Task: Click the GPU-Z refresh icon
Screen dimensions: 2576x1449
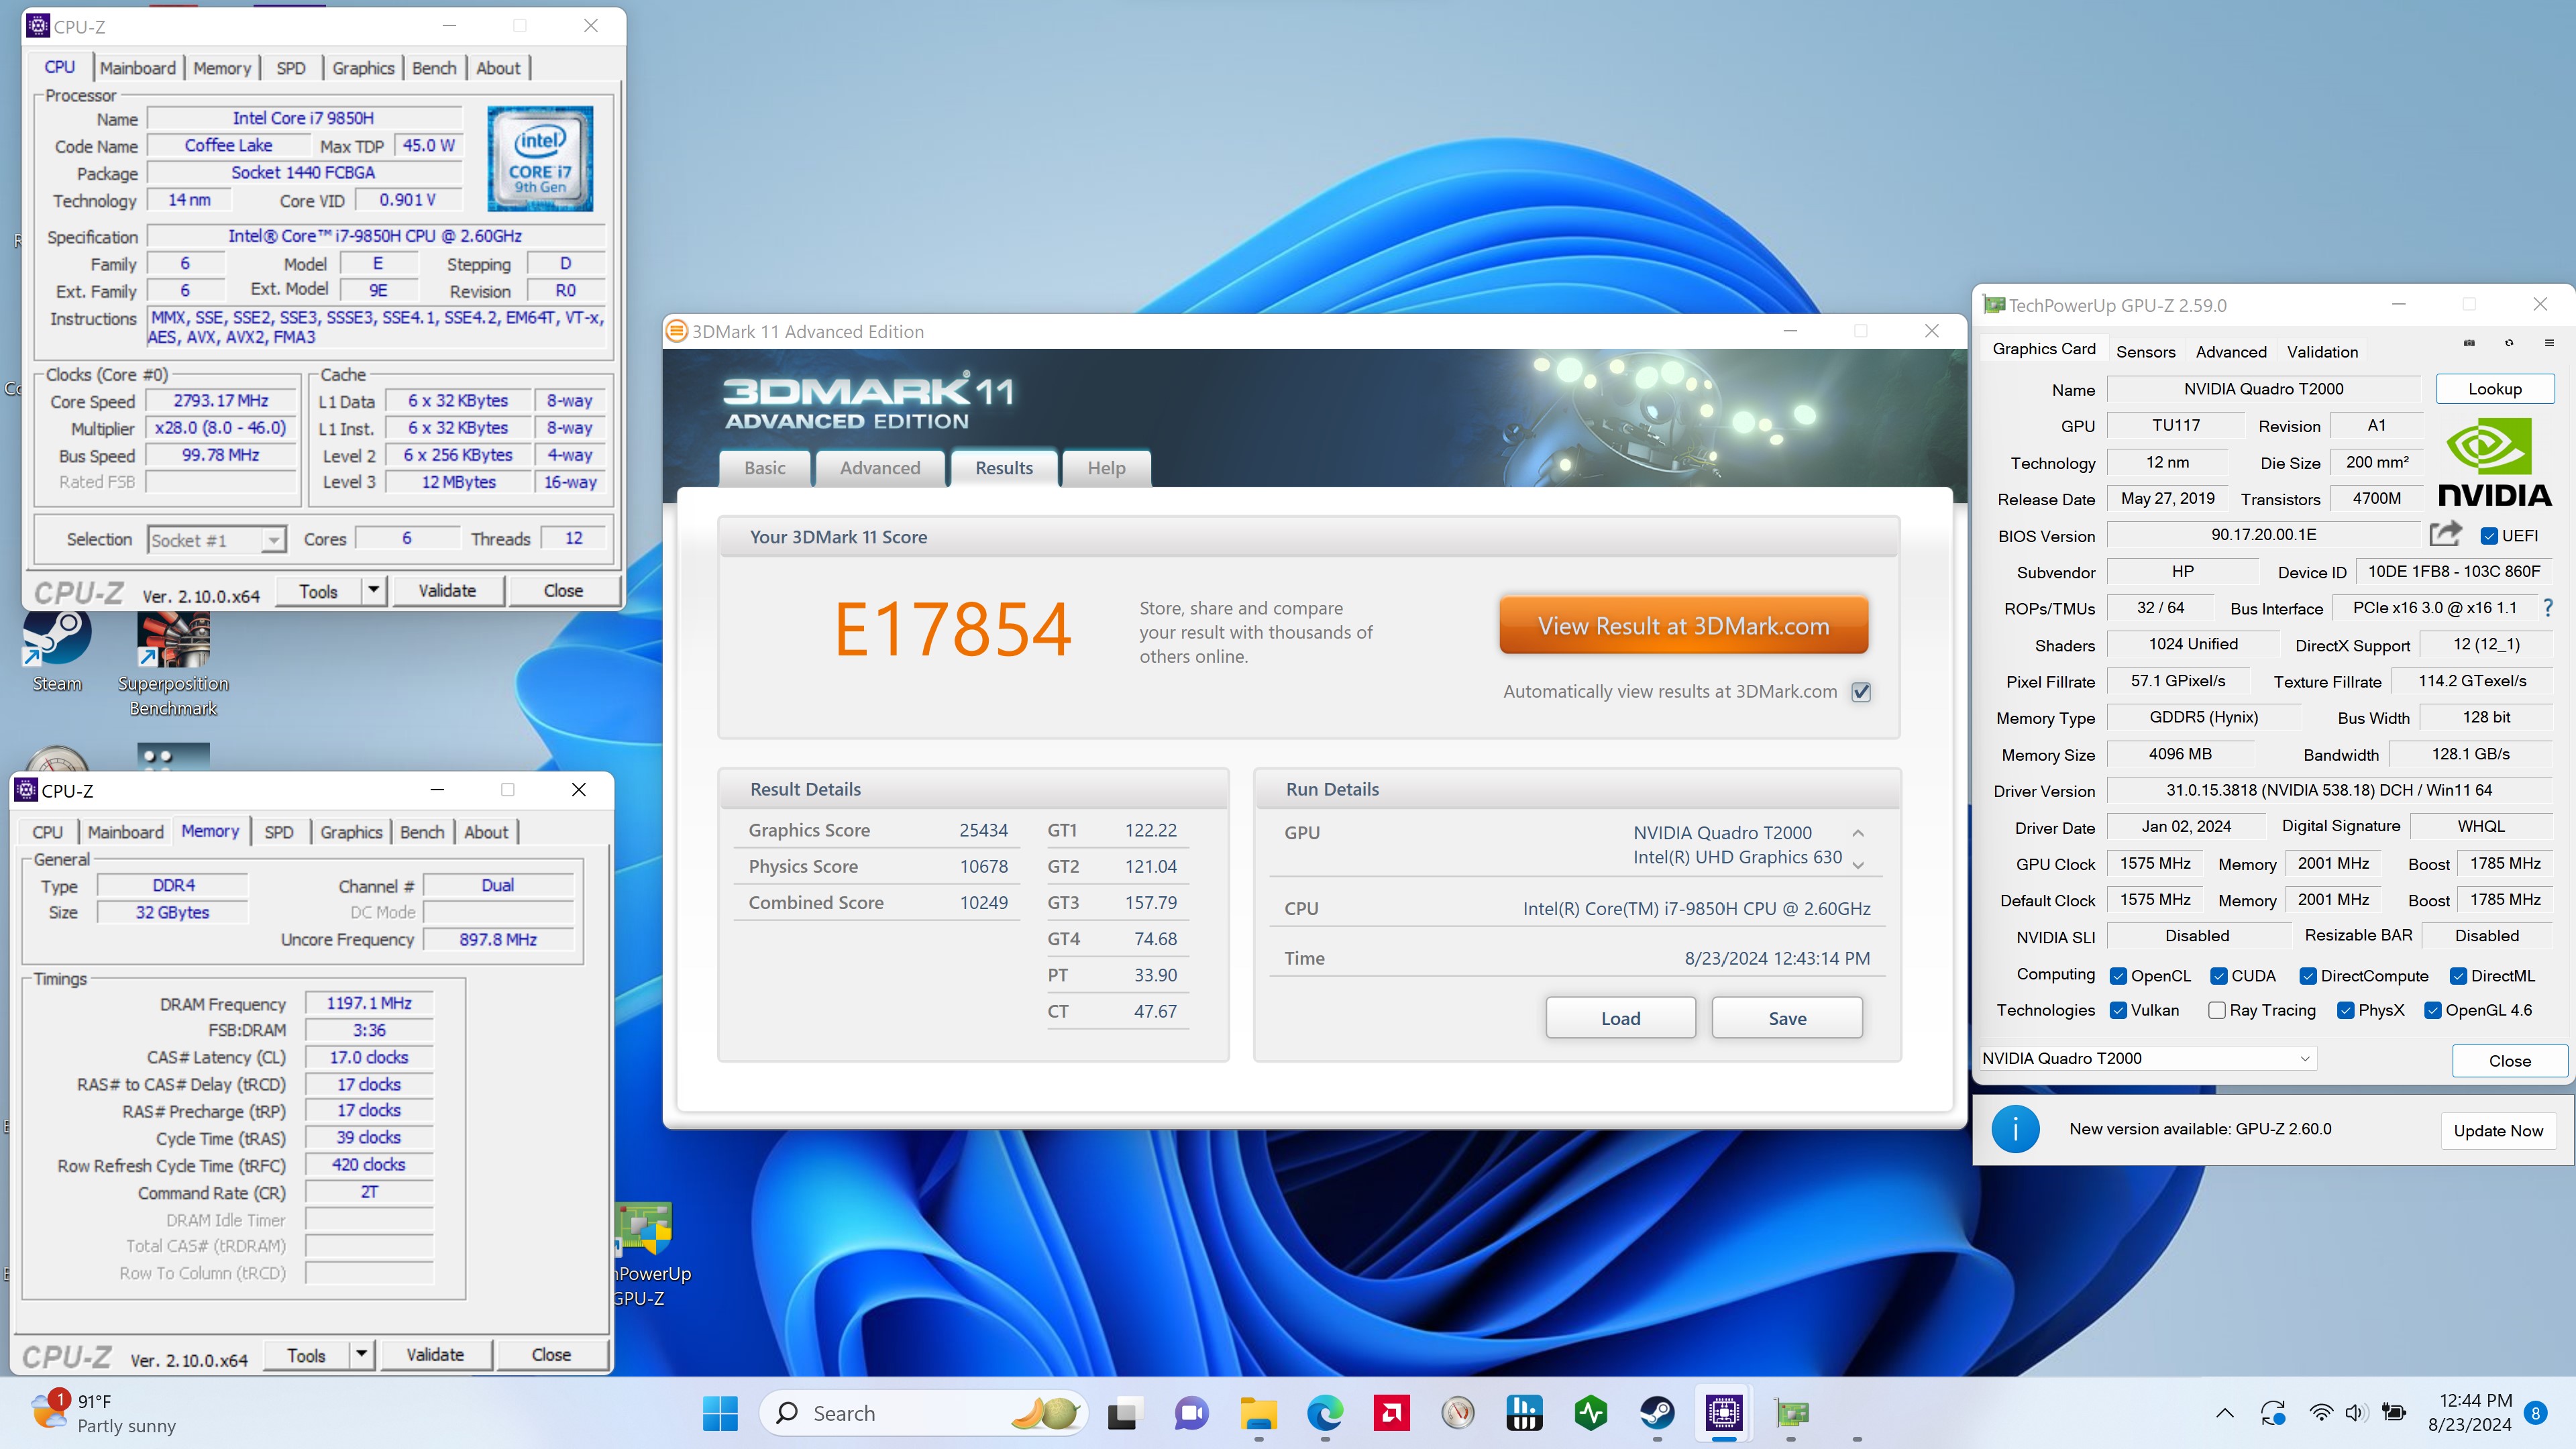Action: 2509,343
